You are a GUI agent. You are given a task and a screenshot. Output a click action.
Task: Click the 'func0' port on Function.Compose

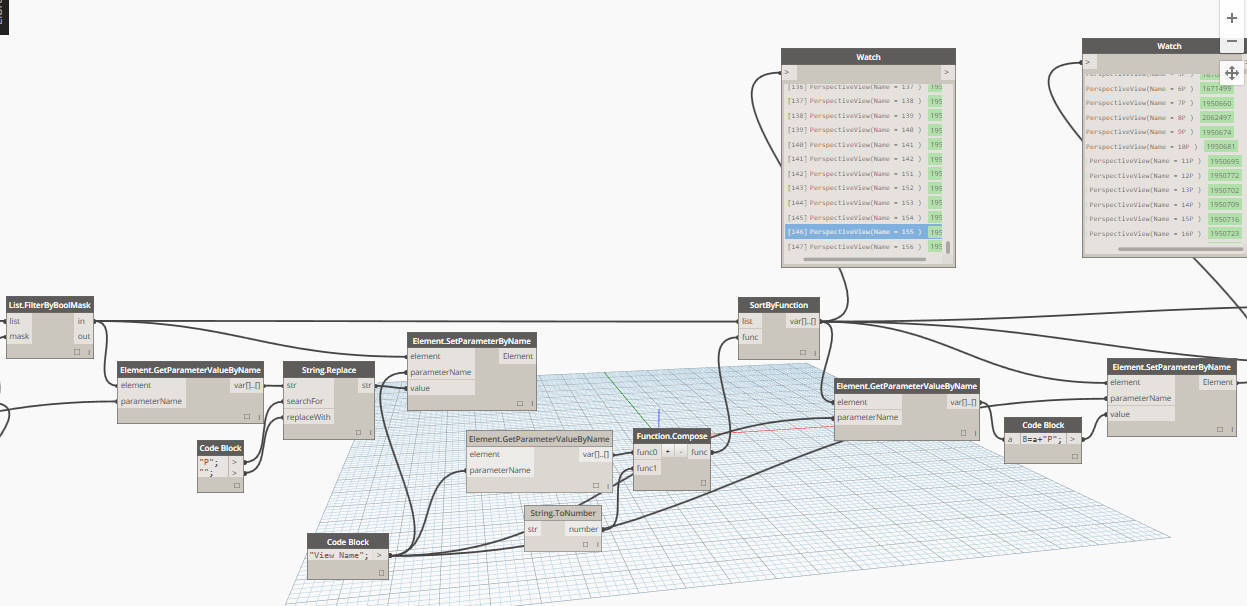pyautogui.click(x=647, y=452)
